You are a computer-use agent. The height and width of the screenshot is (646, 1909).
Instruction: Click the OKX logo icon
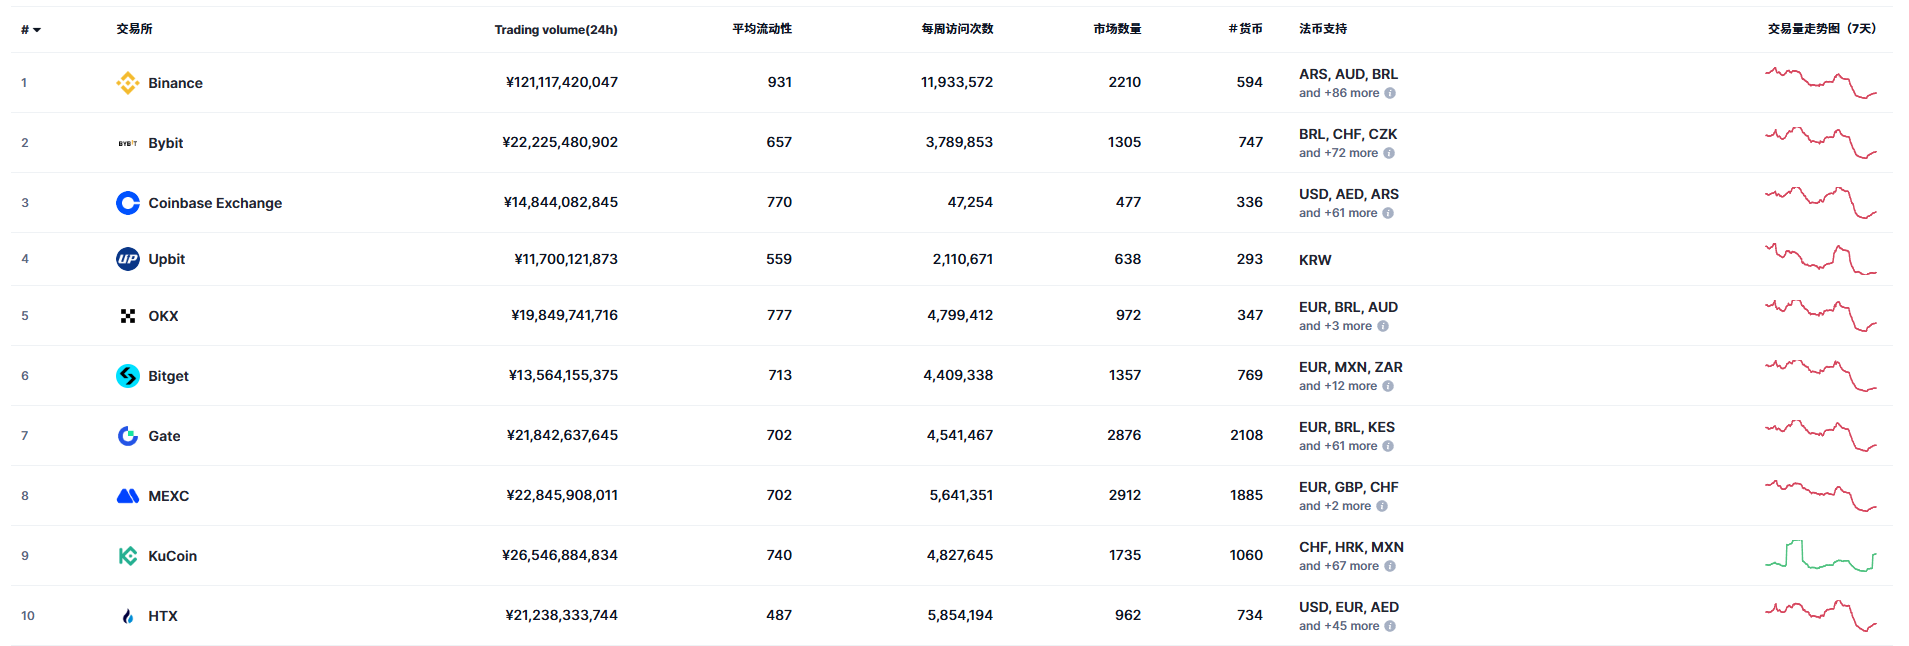(x=127, y=315)
